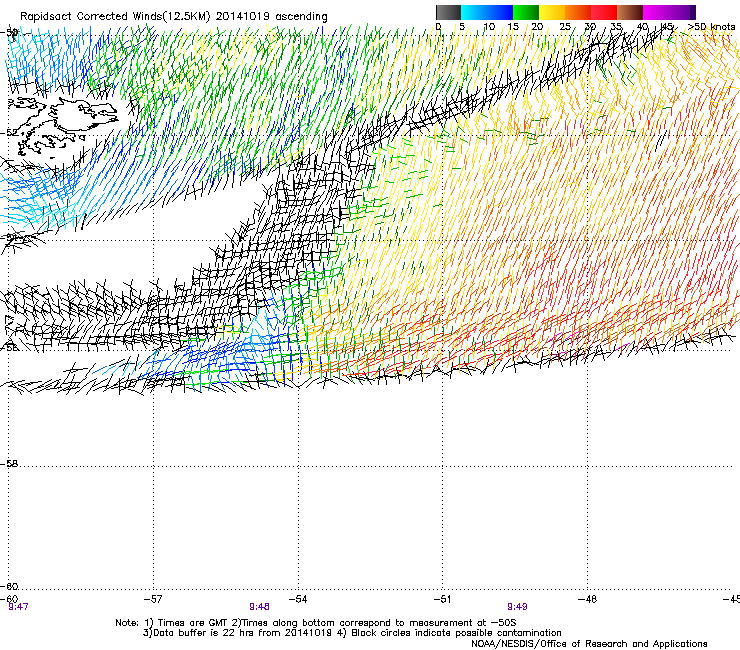The height and width of the screenshot is (650, 740).
Task: Click the '-48' longitude axis label
Action: point(587,599)
